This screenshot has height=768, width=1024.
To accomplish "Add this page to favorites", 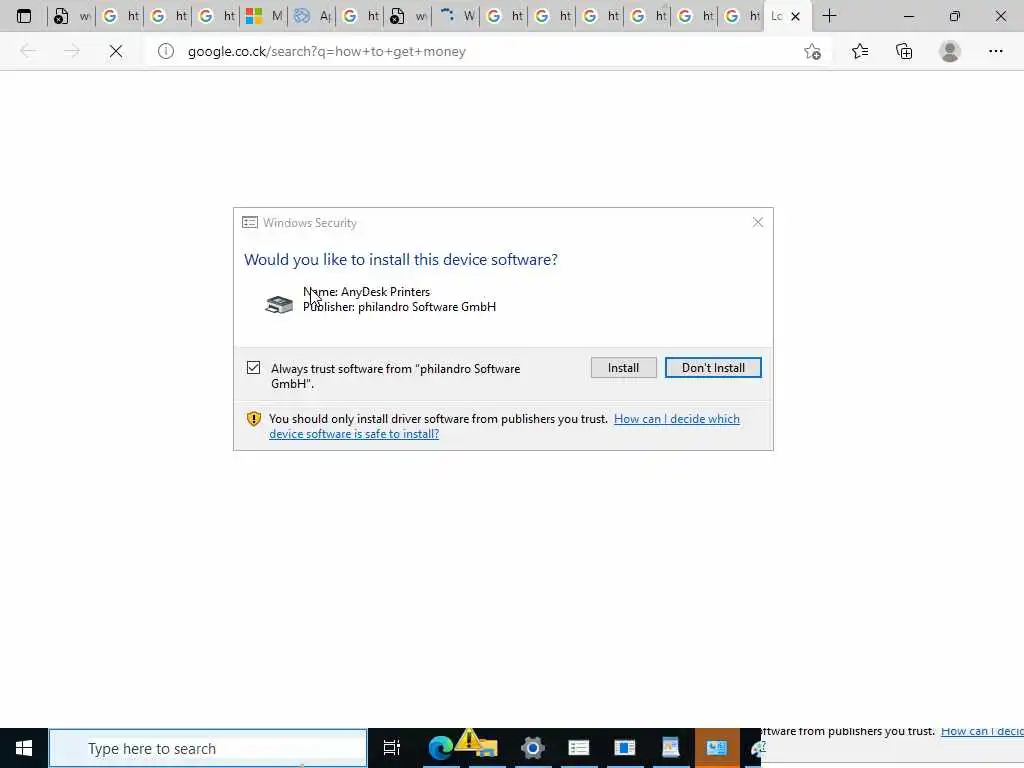I will (812, 51).
